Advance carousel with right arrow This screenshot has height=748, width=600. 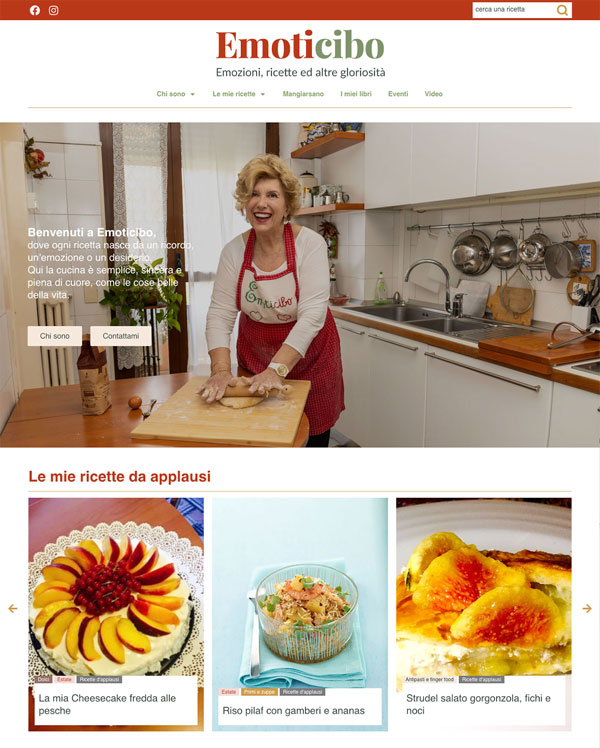coord(587,608)
